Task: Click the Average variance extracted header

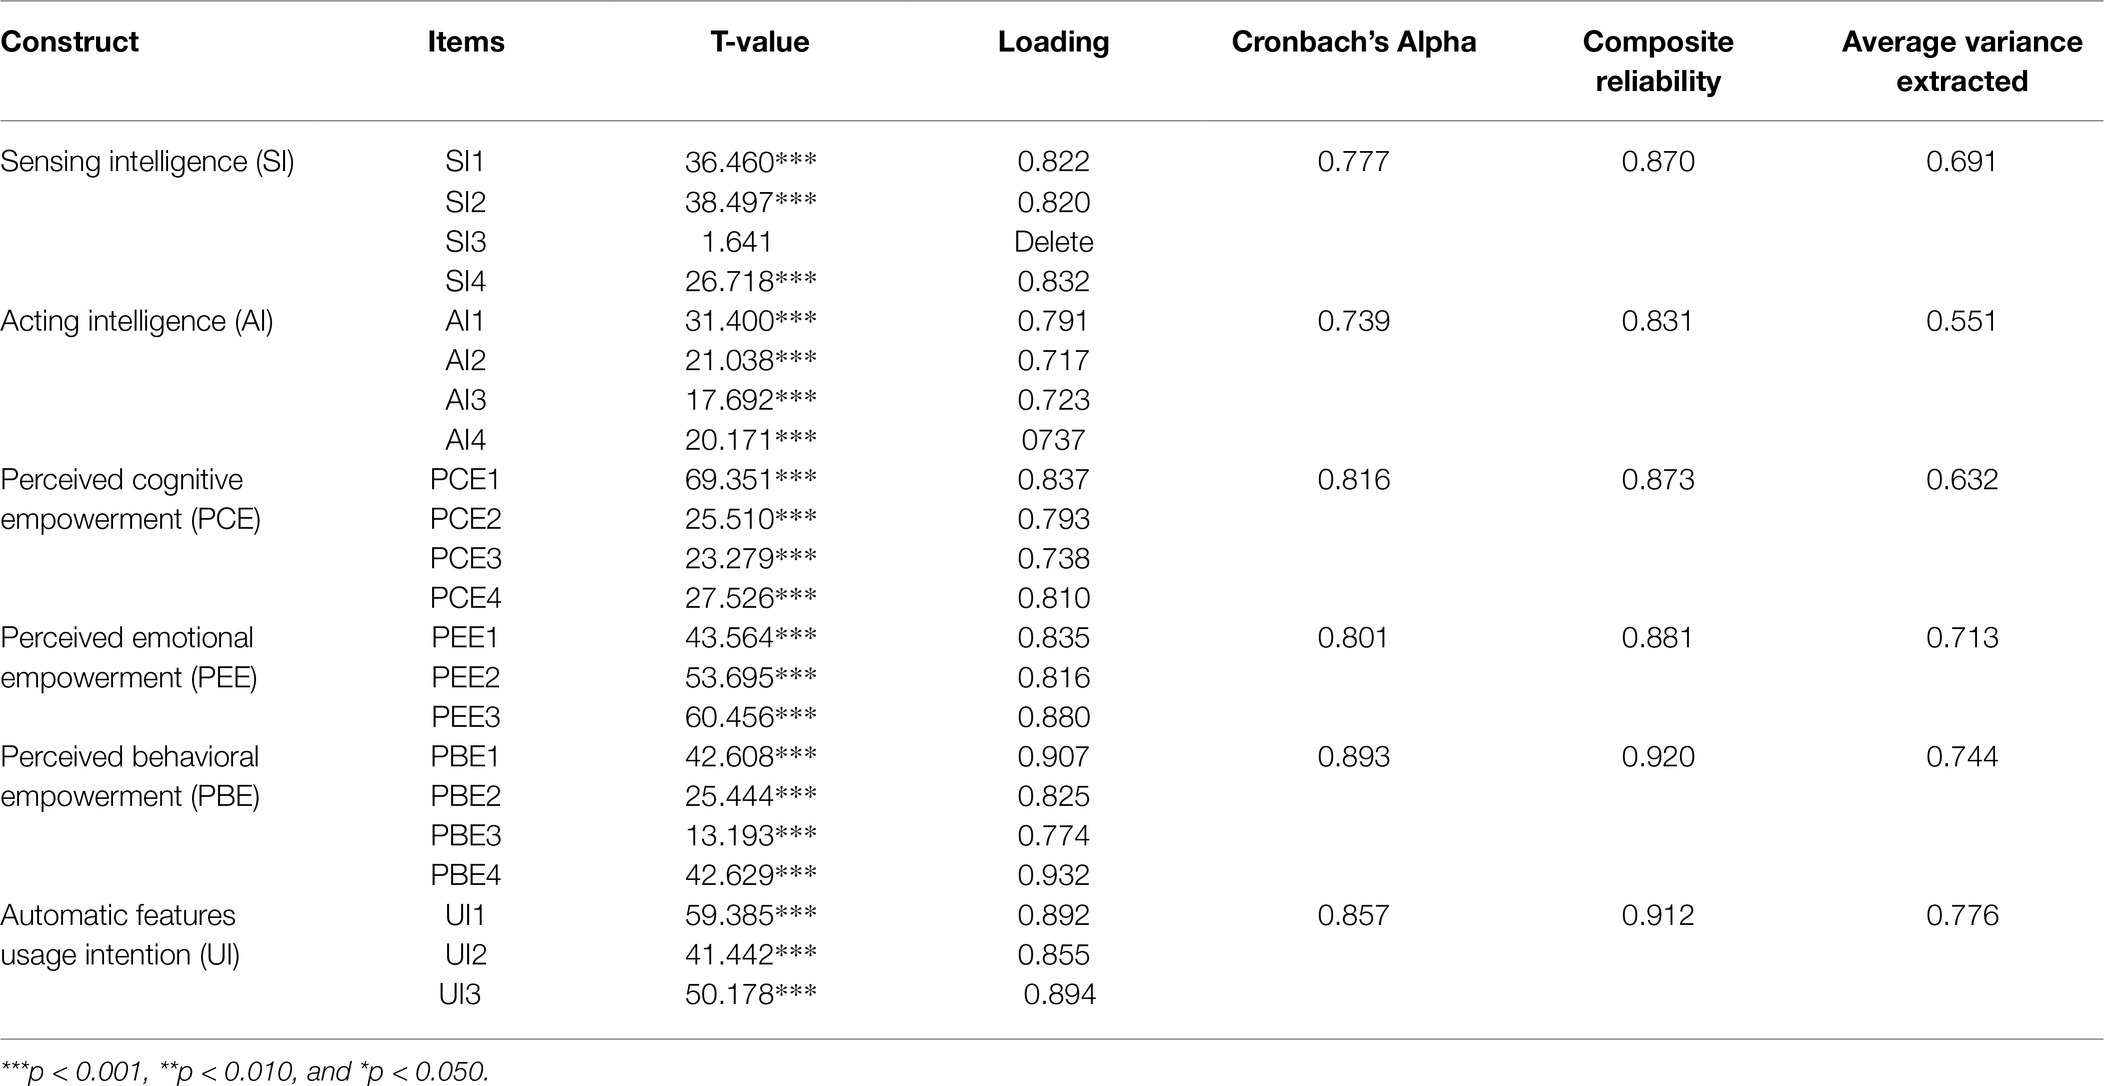Action: pyautogui.click(x=1962, y=61)
